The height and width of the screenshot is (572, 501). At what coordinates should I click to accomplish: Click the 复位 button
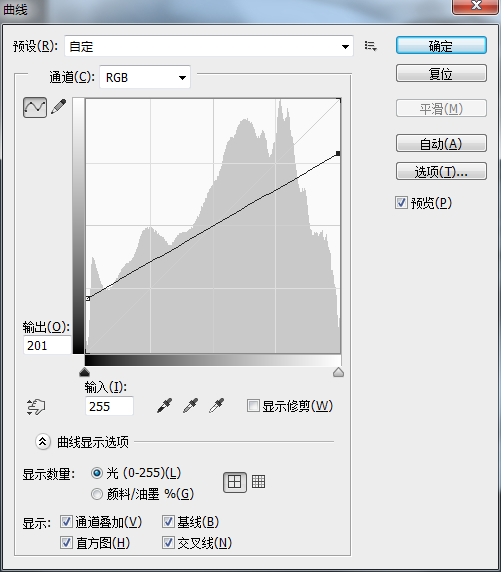tap(441, 73)
